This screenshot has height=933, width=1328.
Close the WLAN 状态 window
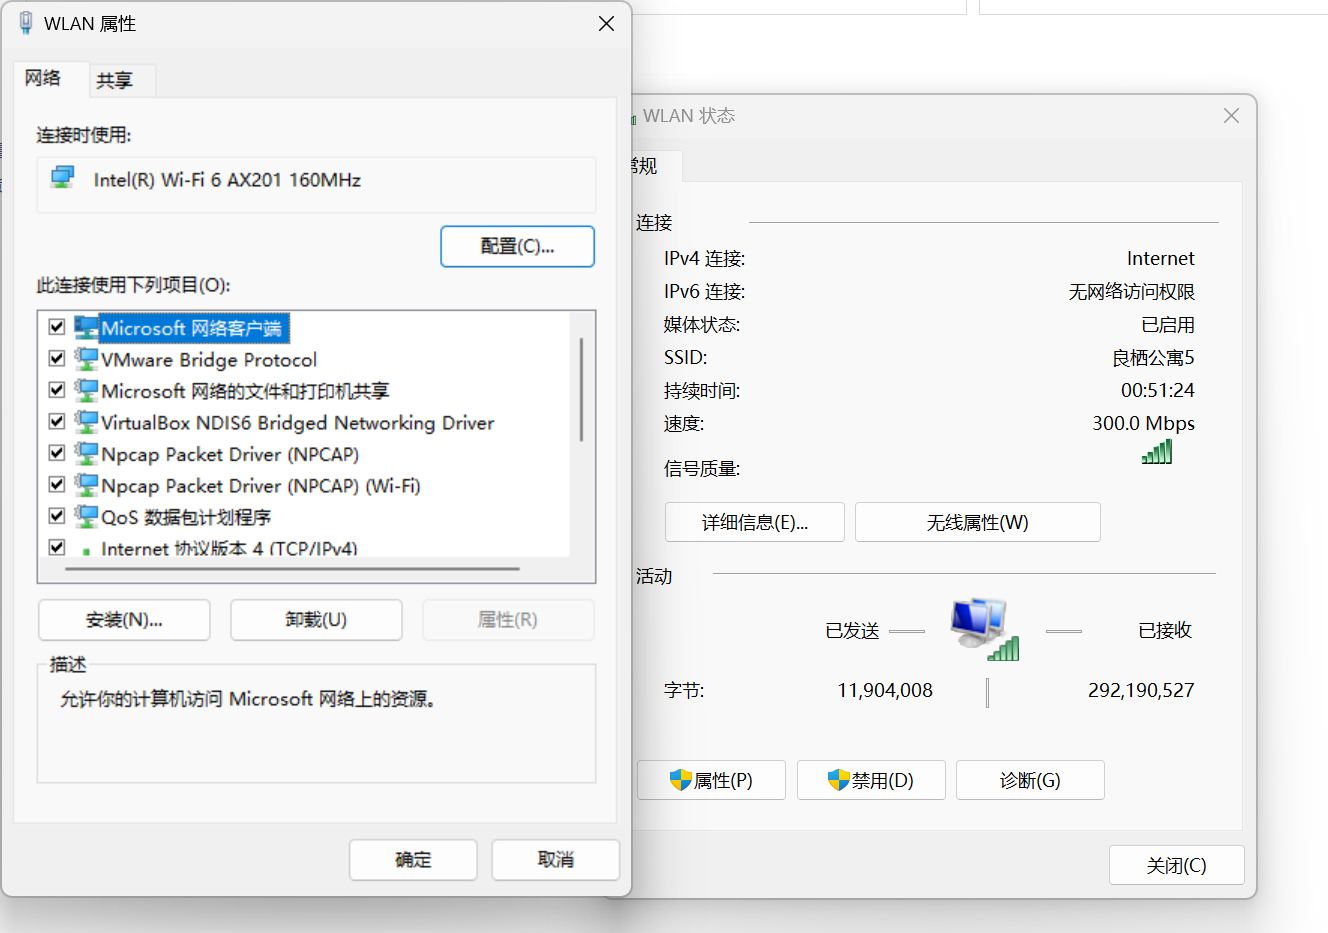tap(1231, 116)
